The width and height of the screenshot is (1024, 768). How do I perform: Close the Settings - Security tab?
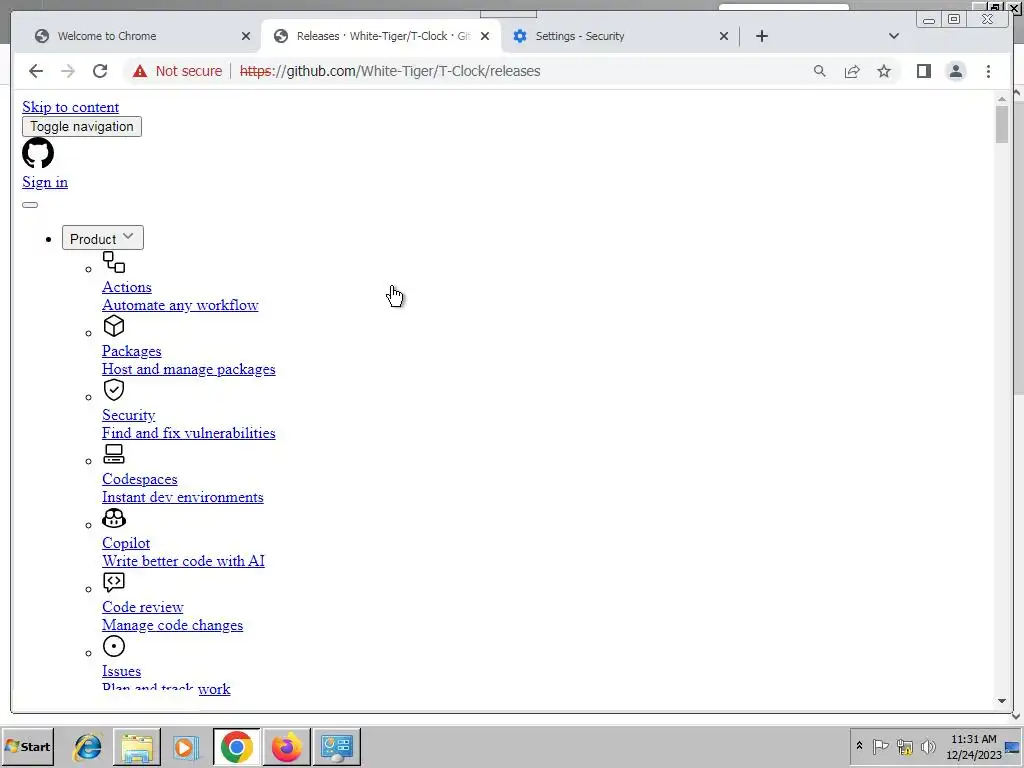(724, 36)
